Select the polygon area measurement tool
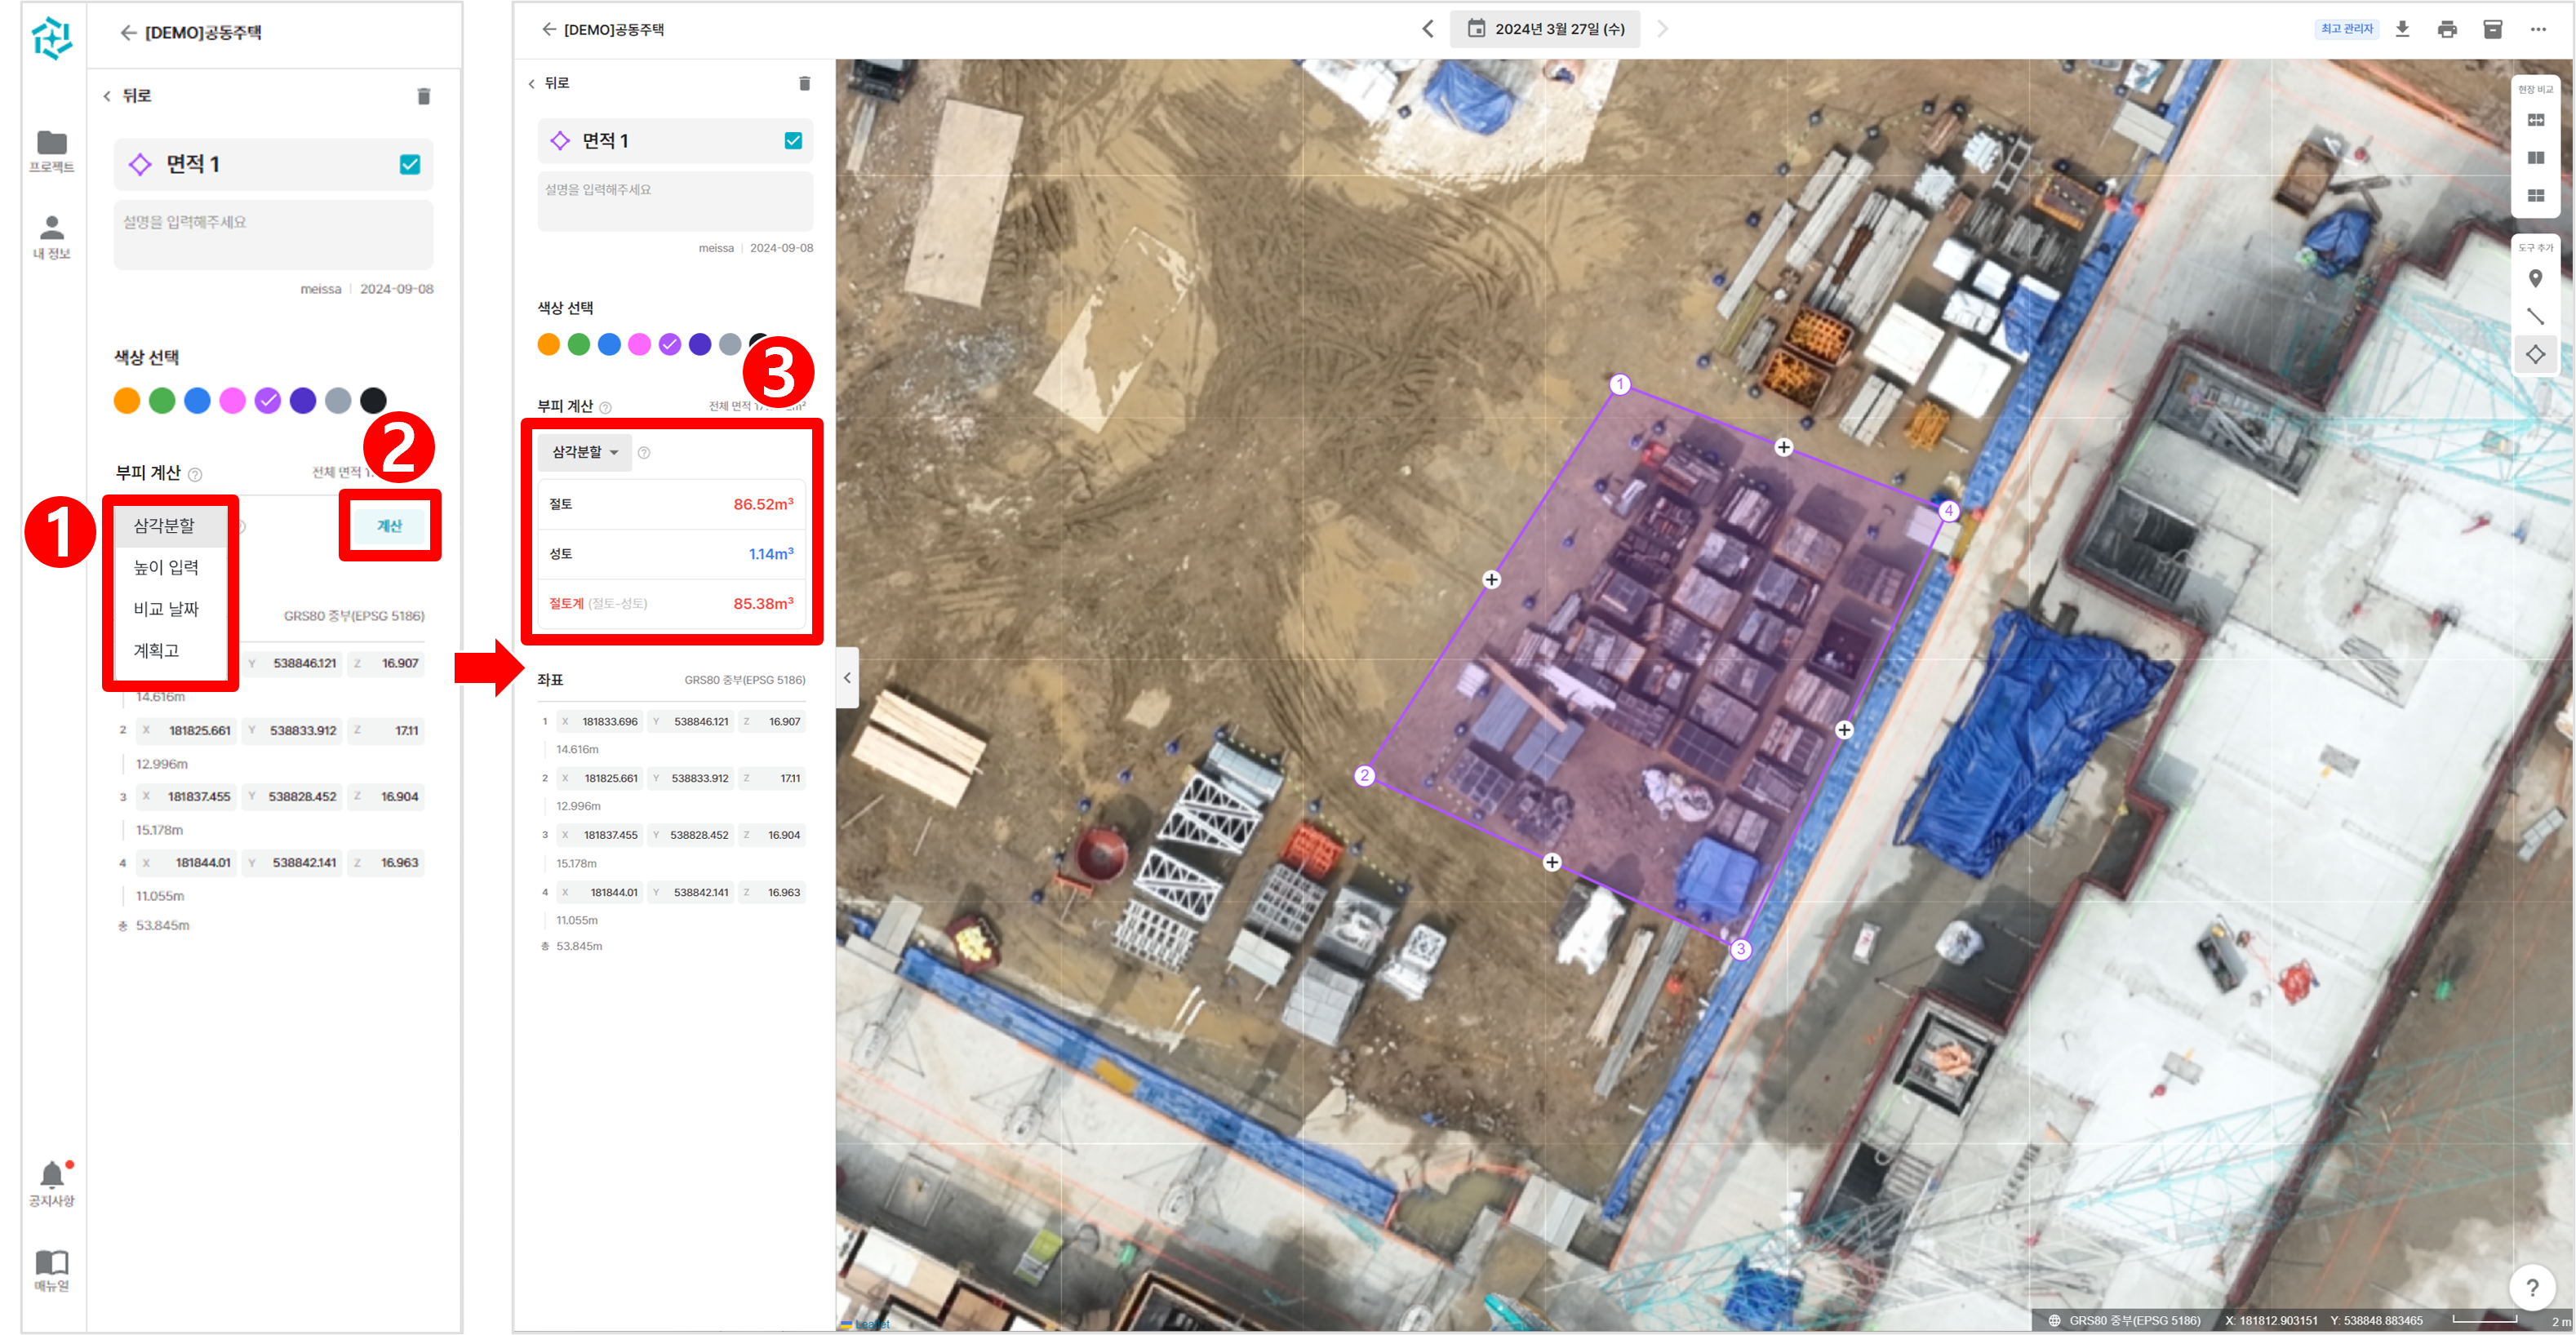The height and width of the screenshot is (1335, 2576). click(2535, 355)
